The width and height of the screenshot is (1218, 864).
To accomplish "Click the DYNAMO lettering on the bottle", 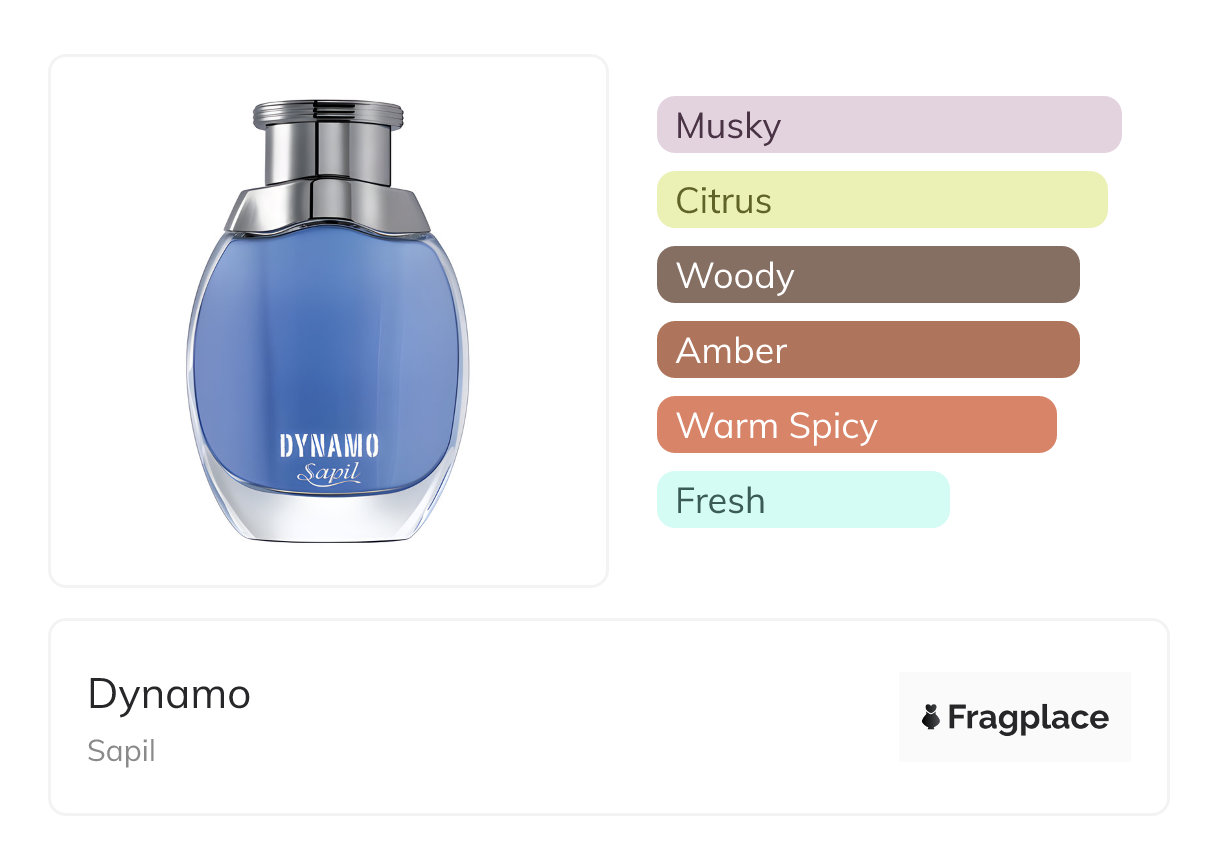I will 329,446.
